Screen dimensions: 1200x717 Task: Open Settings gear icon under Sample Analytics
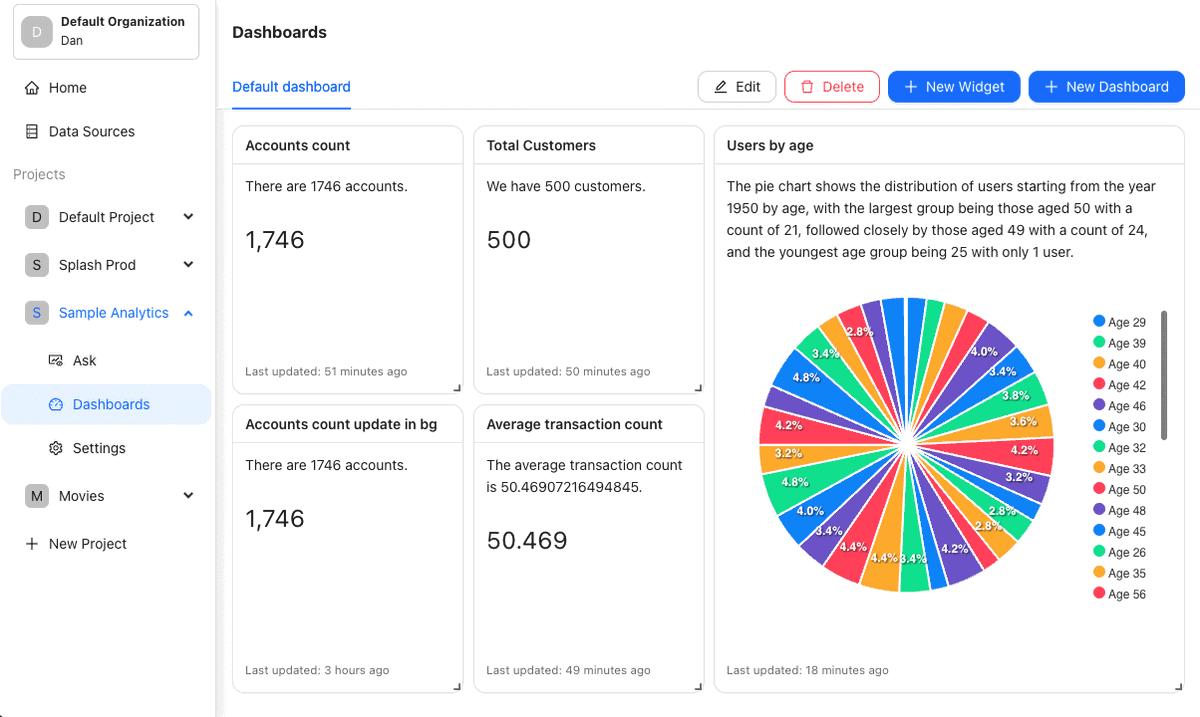click(56, 449)
